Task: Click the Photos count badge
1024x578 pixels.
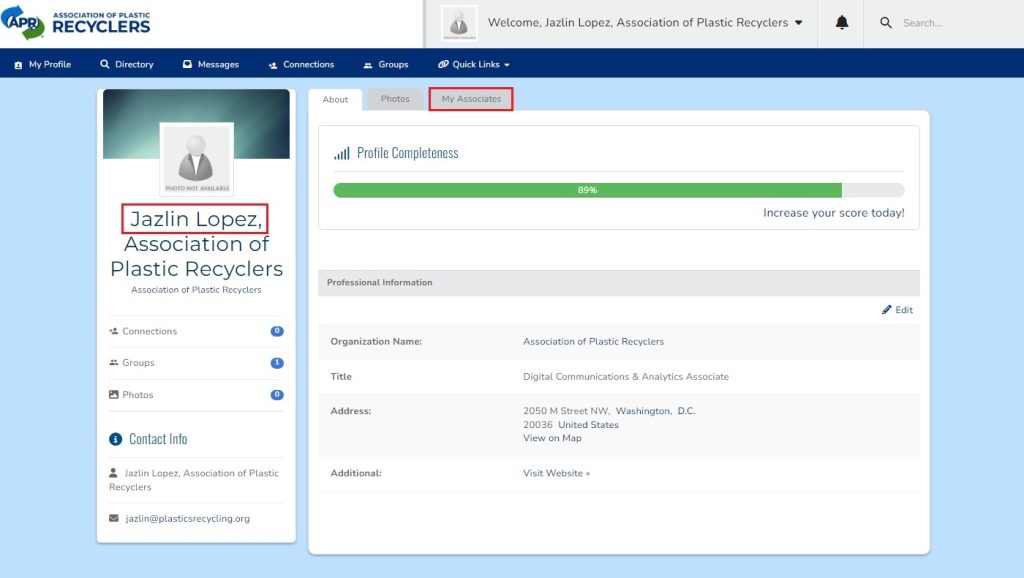Action: tap(277, 394)
